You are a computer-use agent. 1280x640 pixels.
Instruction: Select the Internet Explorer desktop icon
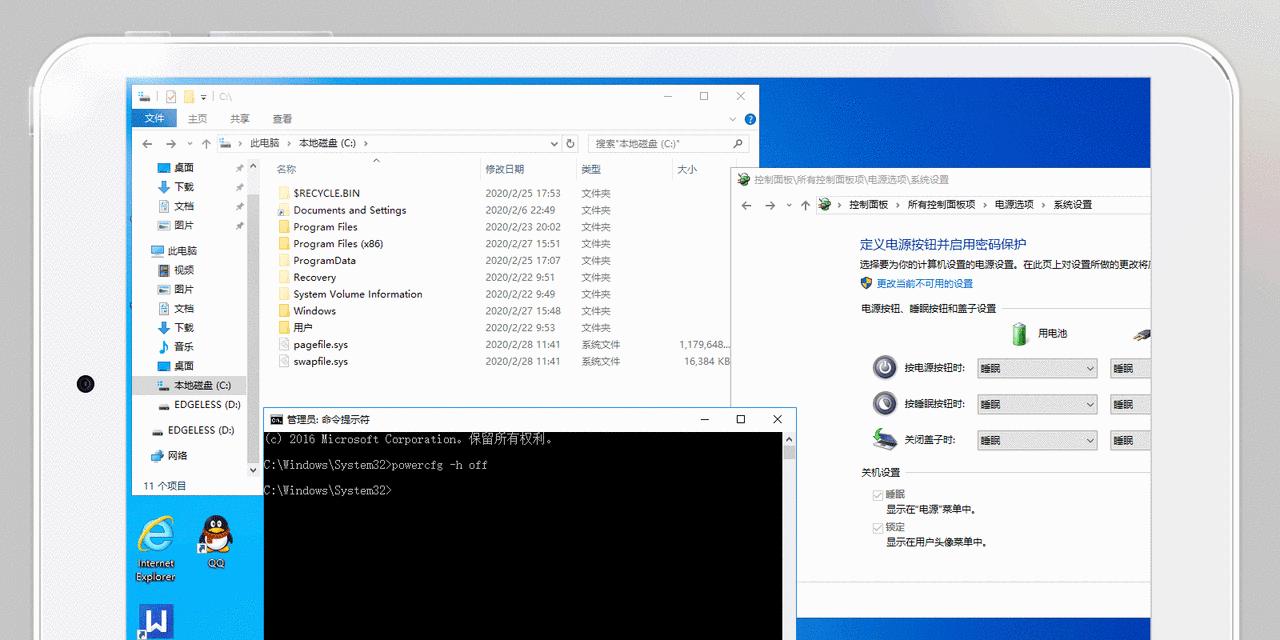pos(155,536)
